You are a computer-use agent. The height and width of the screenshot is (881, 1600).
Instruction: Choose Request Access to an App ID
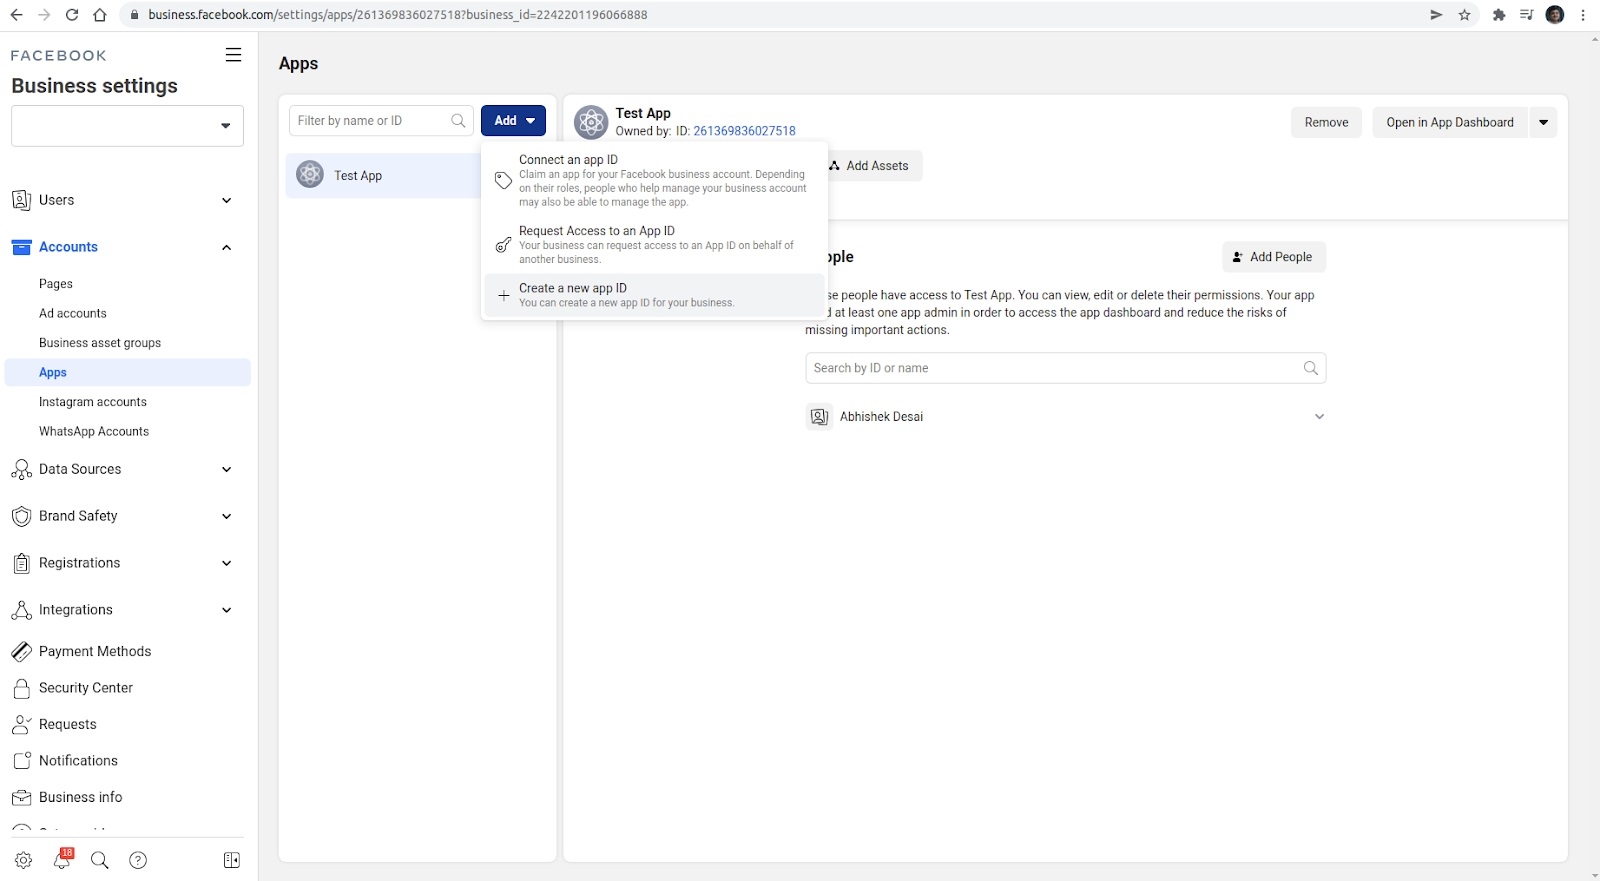coord(654,244)
